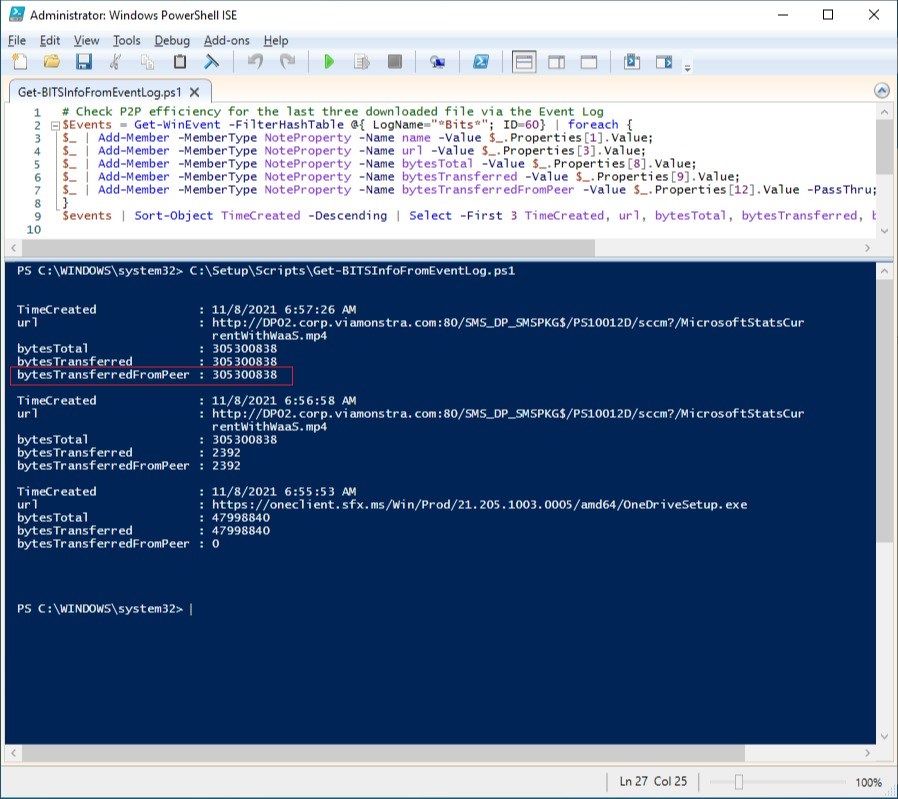
Task: Open the View menu
Action: pyautogui.click(x=86, y=40)
